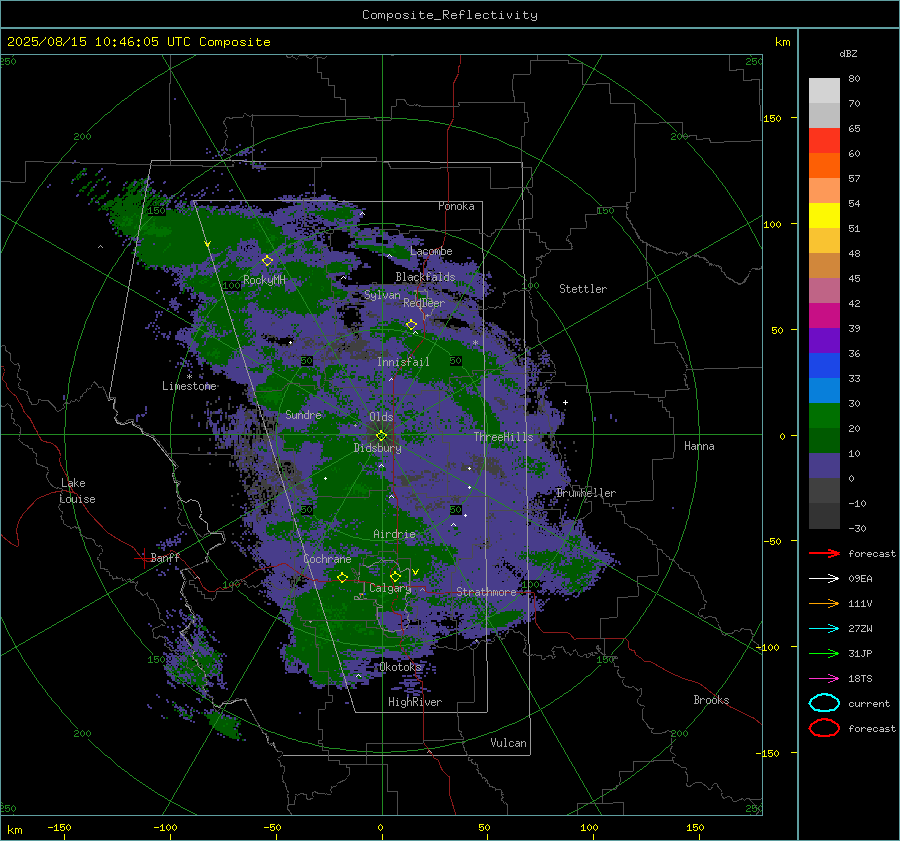Click the orange swatch at 60 dBZ
900x841 pixels.
tap(824, 165)
